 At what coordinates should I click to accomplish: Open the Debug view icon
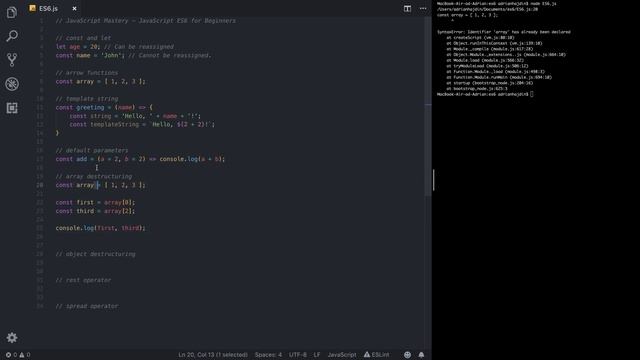pos(12,84)
